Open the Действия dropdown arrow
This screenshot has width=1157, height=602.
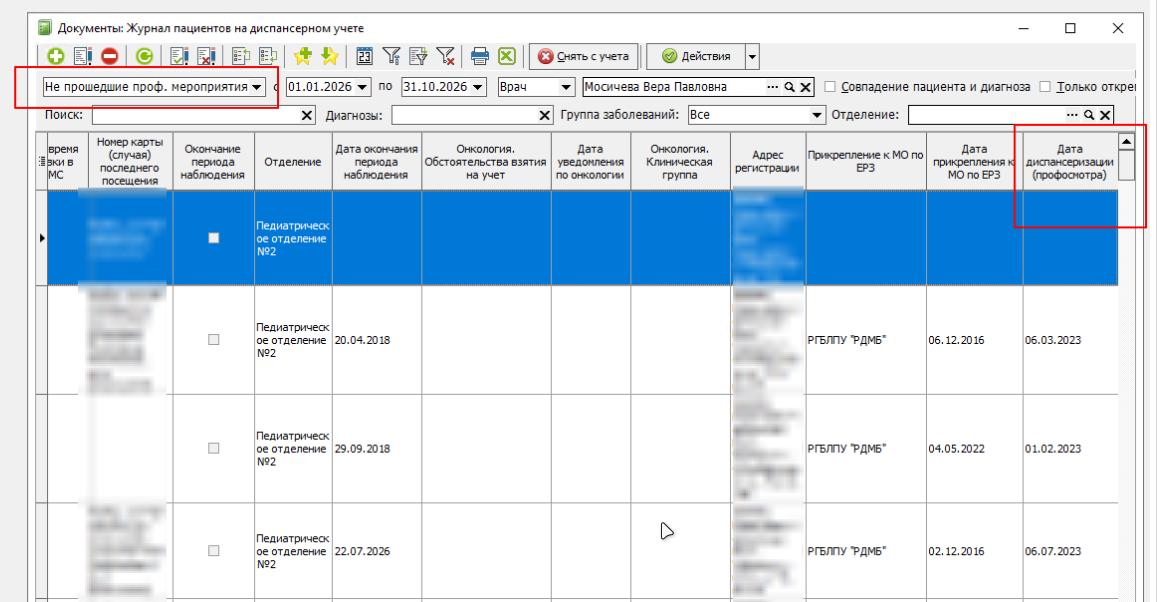coord(752,56)
